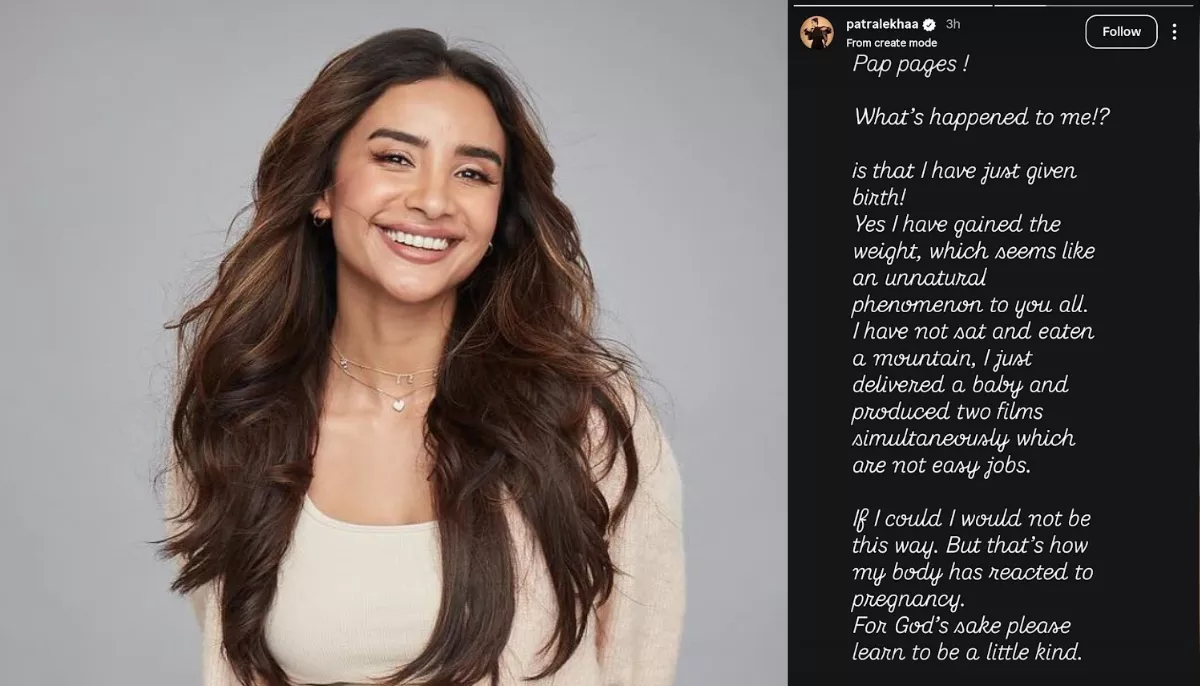Click the verified badge beside patralekhaa
Viewport: 1200px width, 686px height.
pyautogui.click(x=929, y=24)
